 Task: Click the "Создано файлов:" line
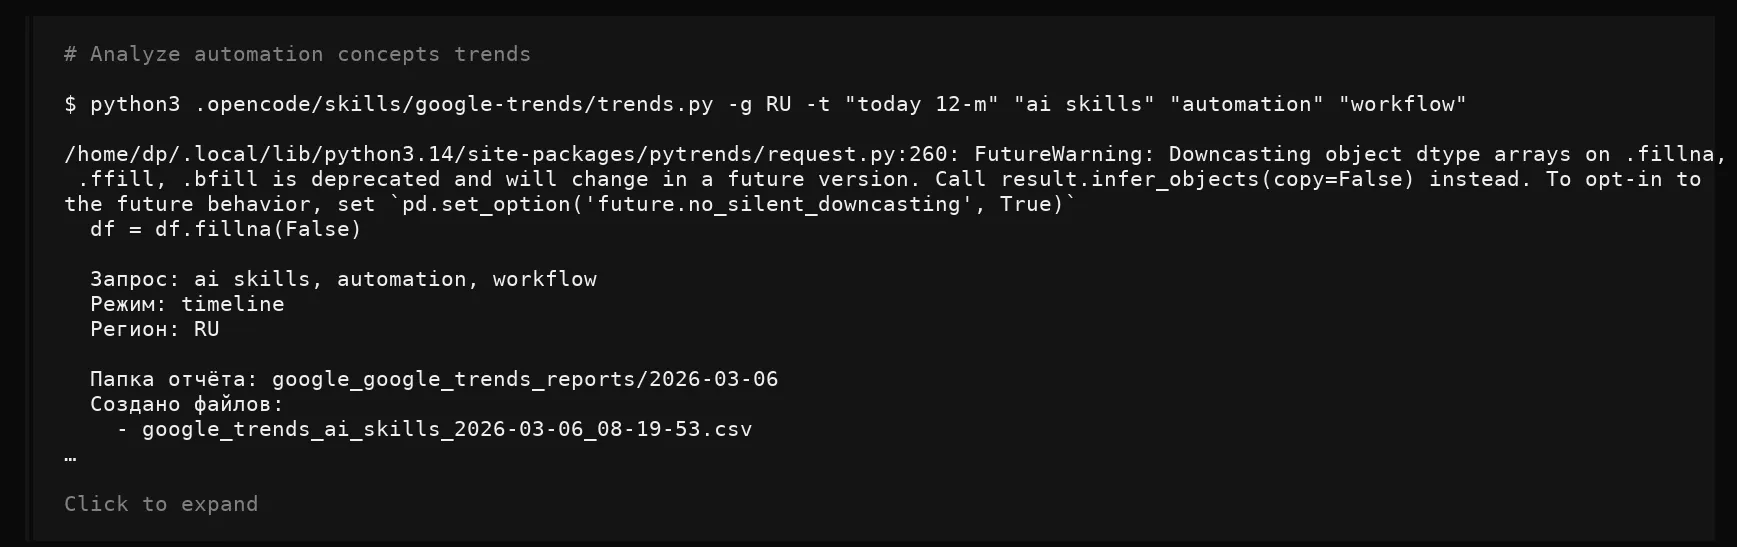click(187, 404)
